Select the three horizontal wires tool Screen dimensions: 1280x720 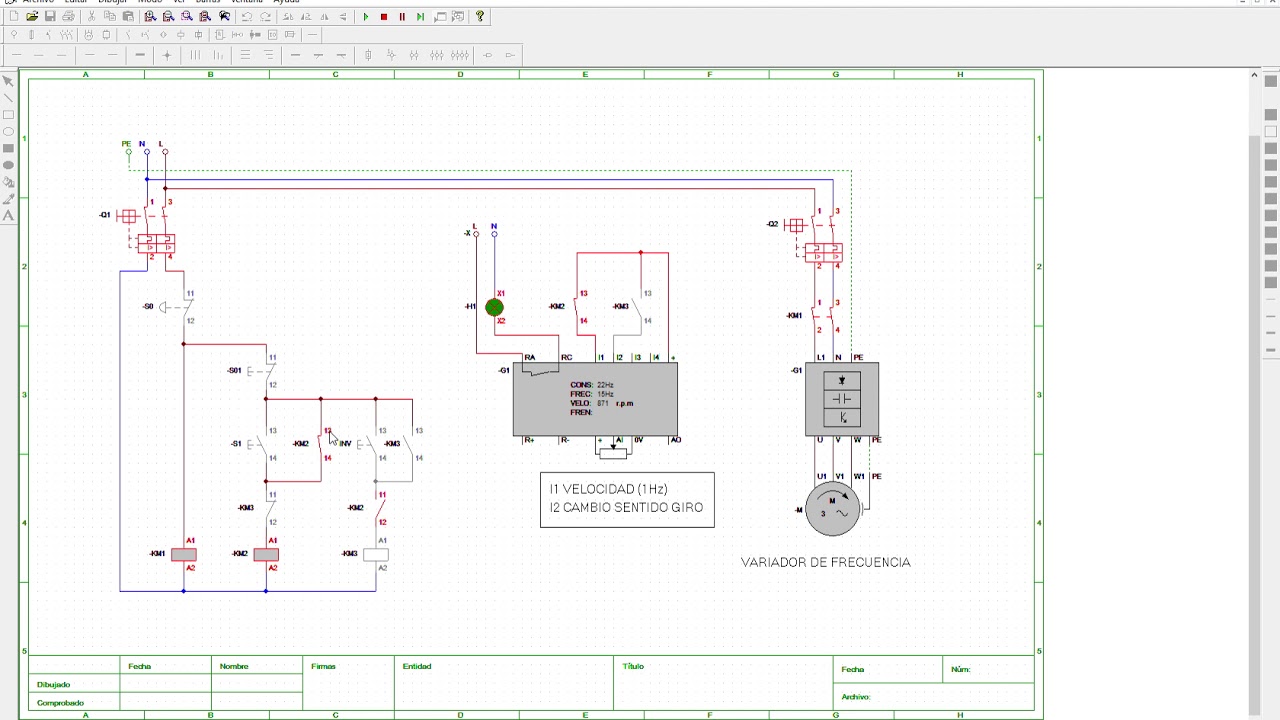[245, 55]
